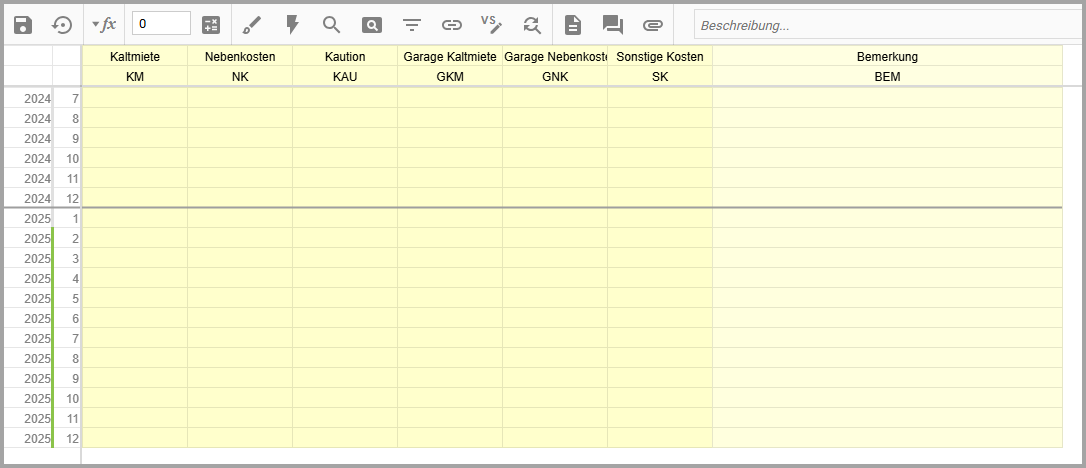Click the boxed find-in-page search icon
Image resolution: width=1086 pixels, height=468 pixels.
(371, 24)
